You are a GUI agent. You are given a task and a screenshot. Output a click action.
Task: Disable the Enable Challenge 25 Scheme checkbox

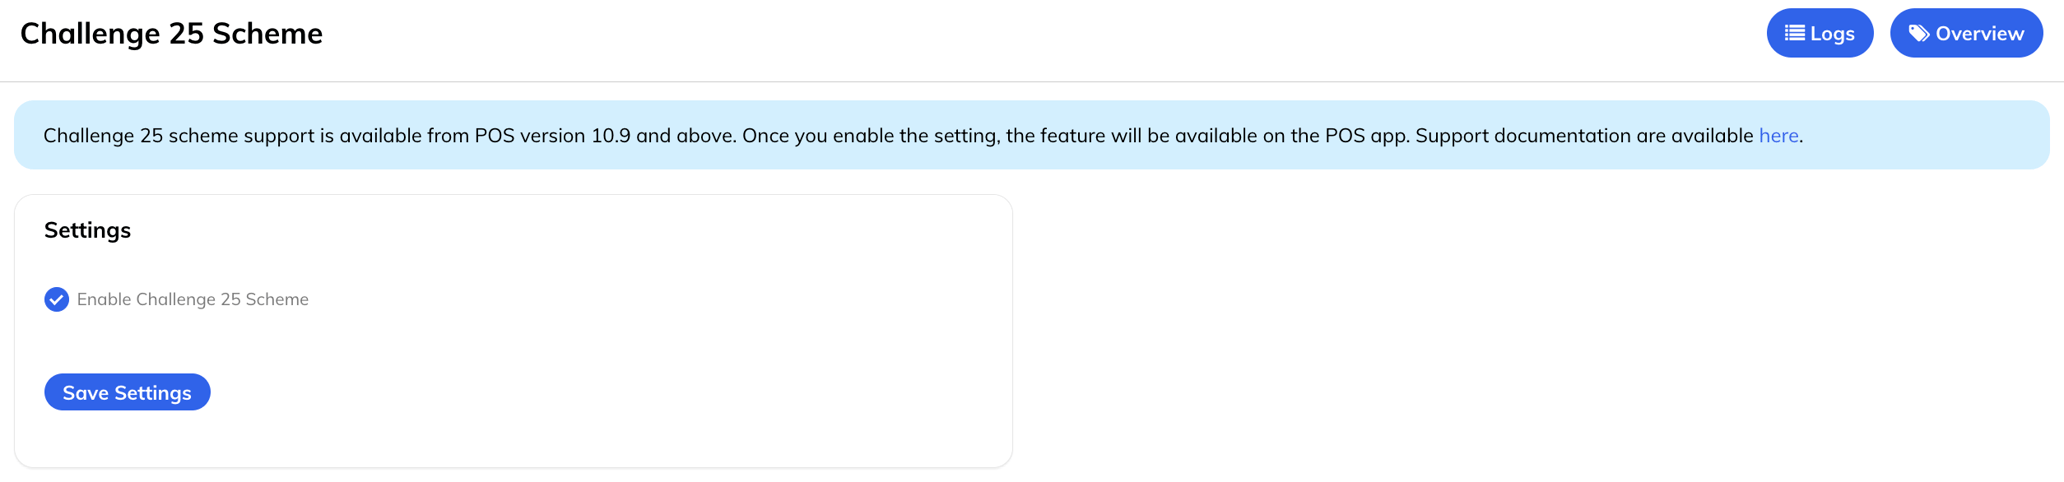tap(57, 299)
